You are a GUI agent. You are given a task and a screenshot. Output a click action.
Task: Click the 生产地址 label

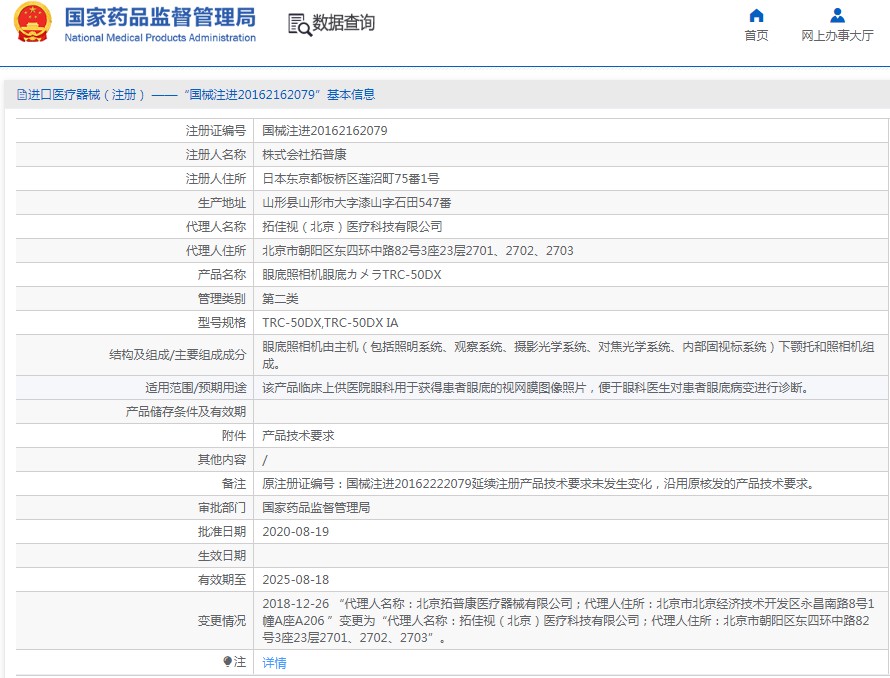pyautogui.click(x=222, y=203)
